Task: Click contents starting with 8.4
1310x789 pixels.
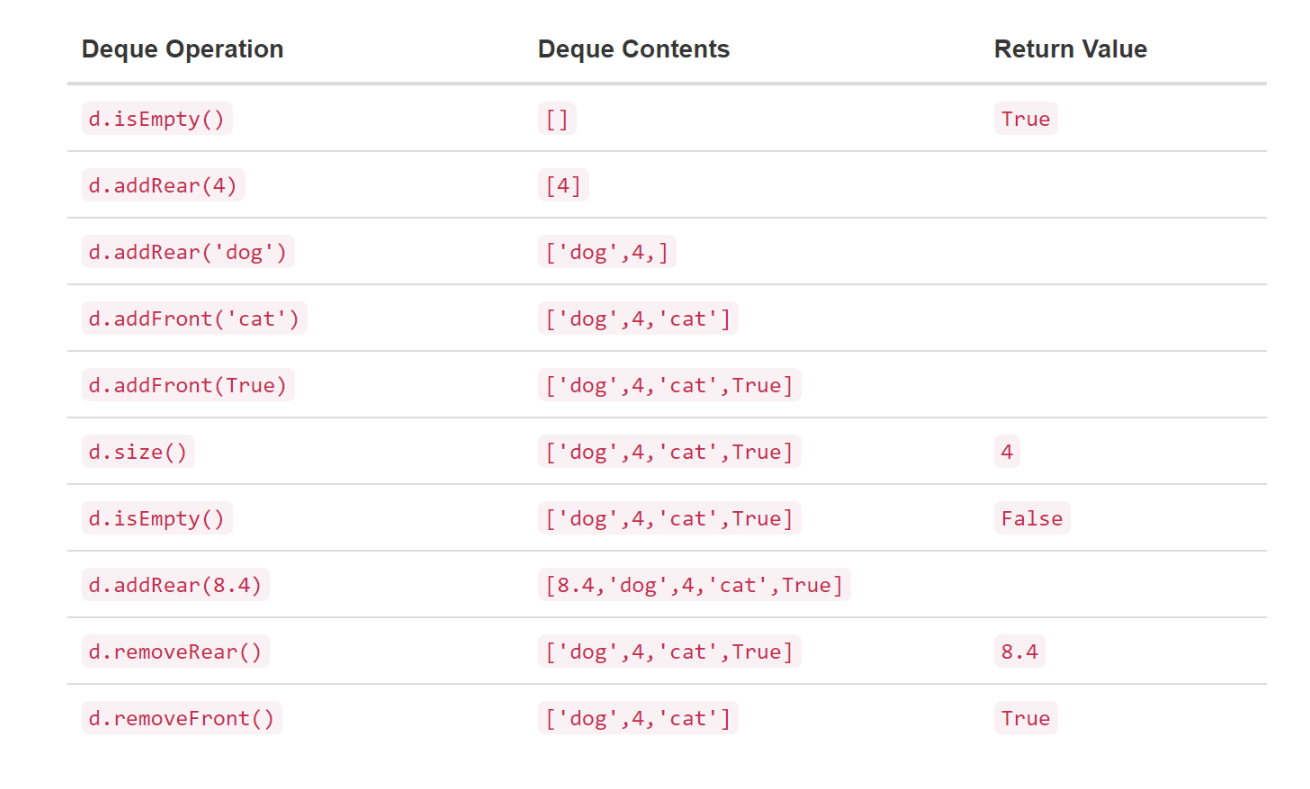Action: coord(694,585)
